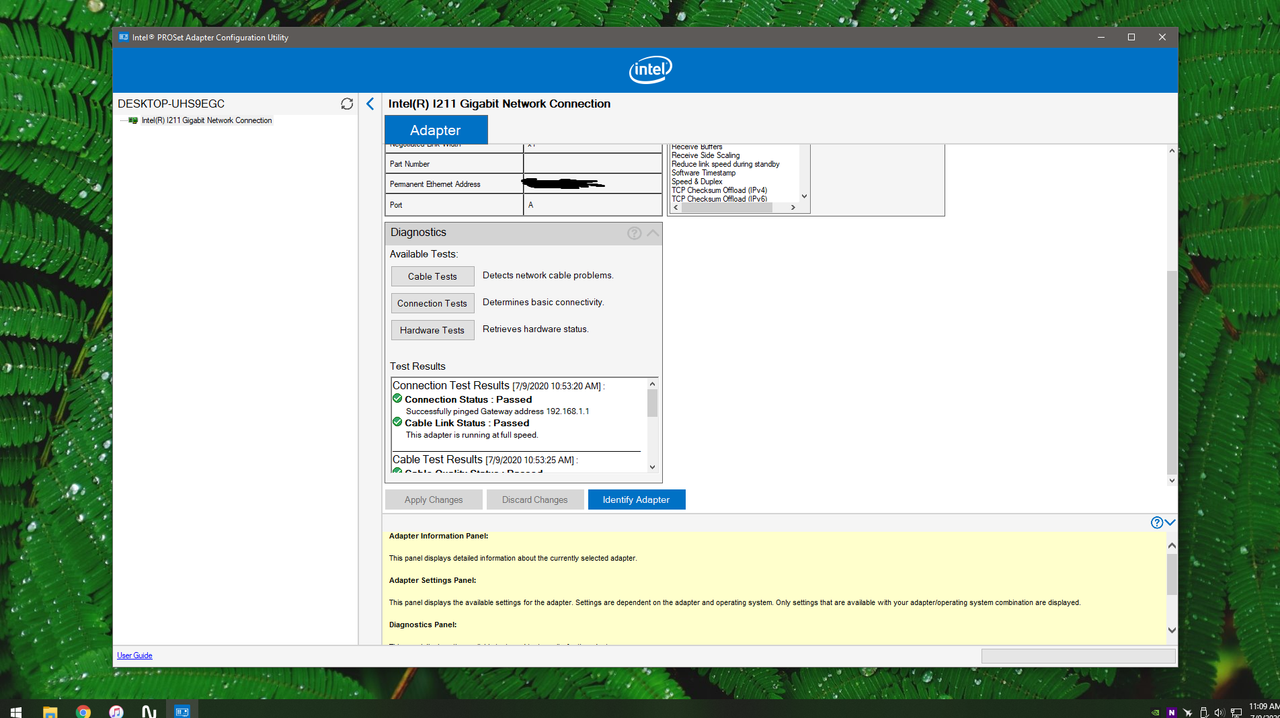This screenshot has width=1280, height=718.
Task: Open Intel PROSet utility taskbar icon
Action: [182, 711]
